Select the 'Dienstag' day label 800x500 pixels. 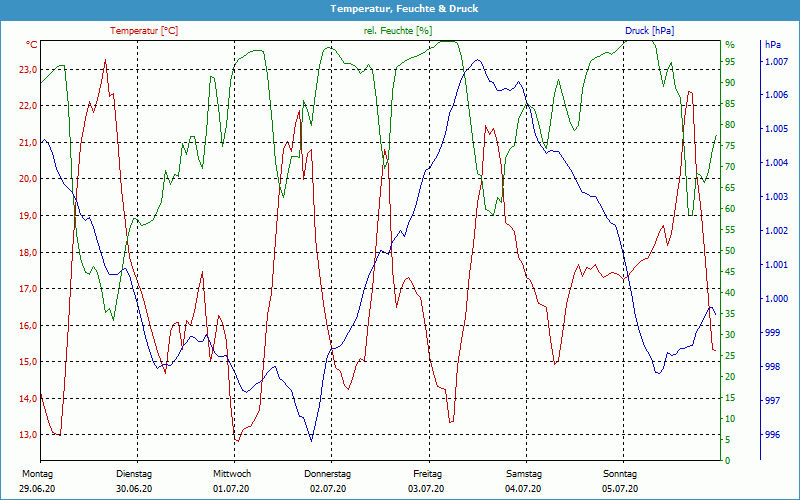pos(134,474)
